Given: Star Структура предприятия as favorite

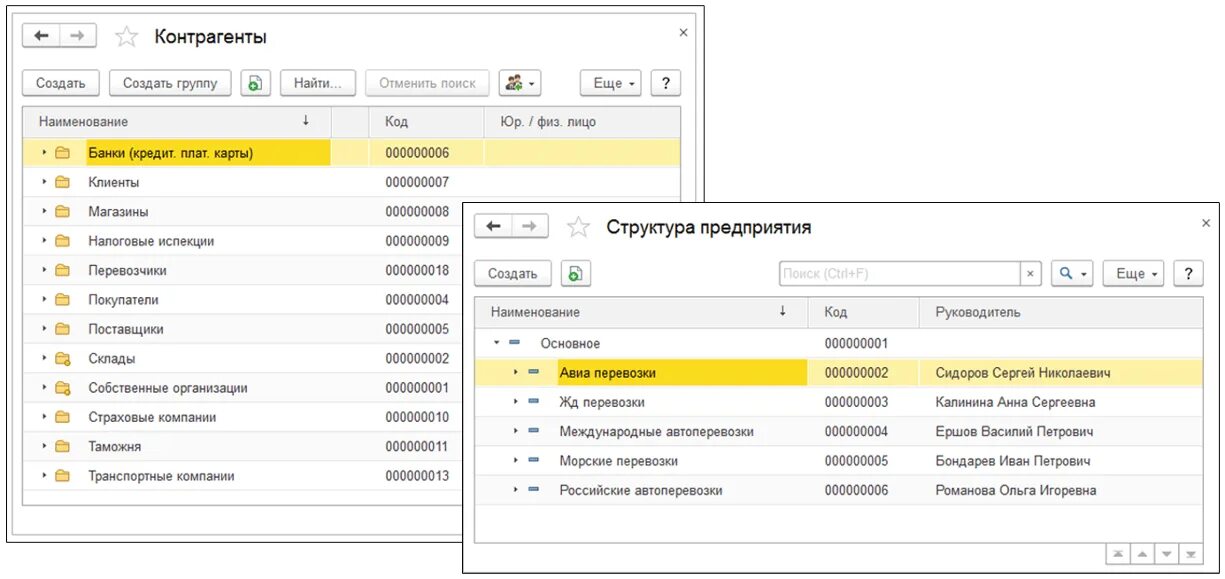Looking at the screenshot, I should (578, 227).
